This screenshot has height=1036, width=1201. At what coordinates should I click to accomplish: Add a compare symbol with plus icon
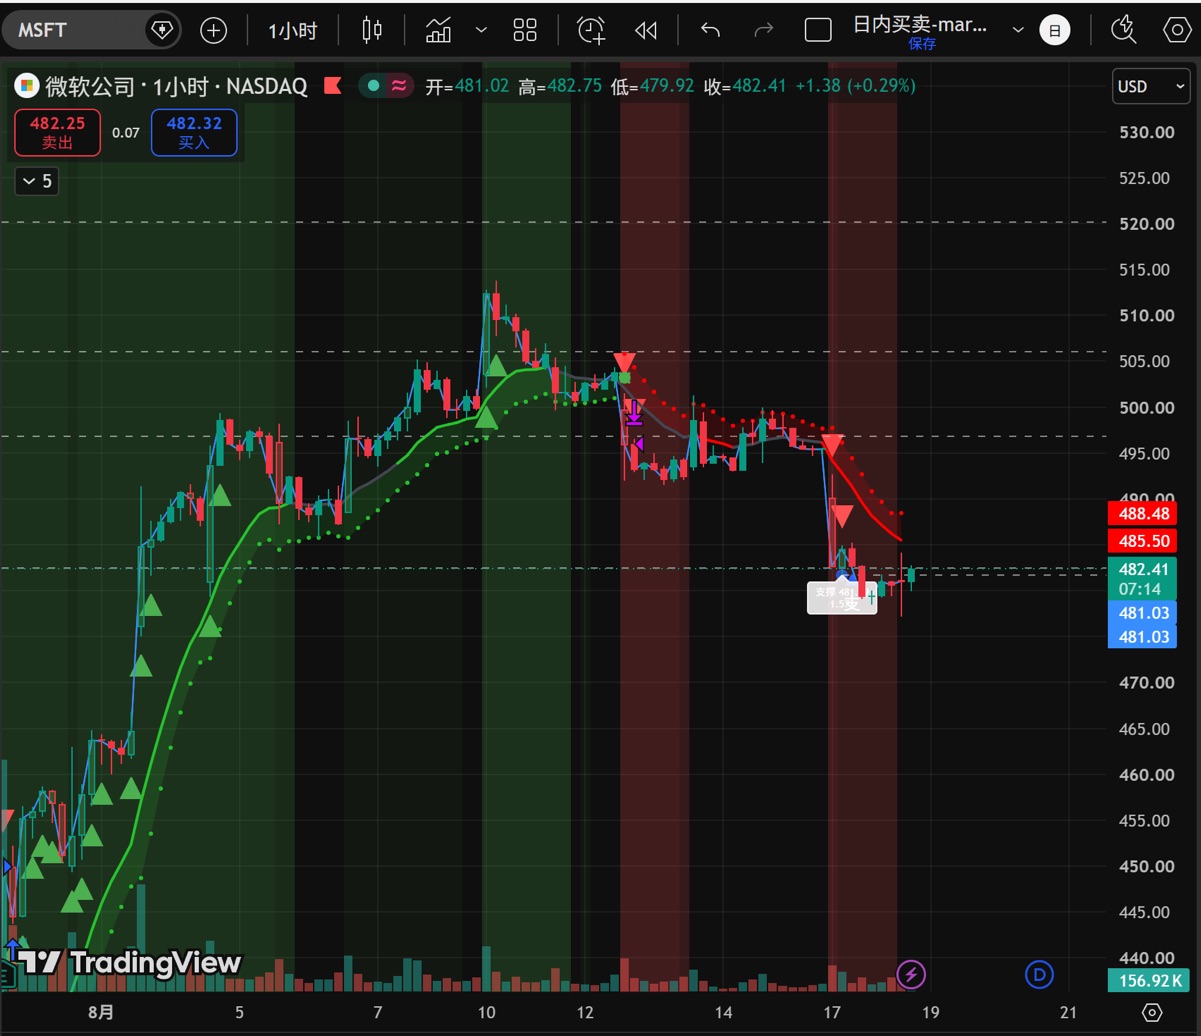214,30
